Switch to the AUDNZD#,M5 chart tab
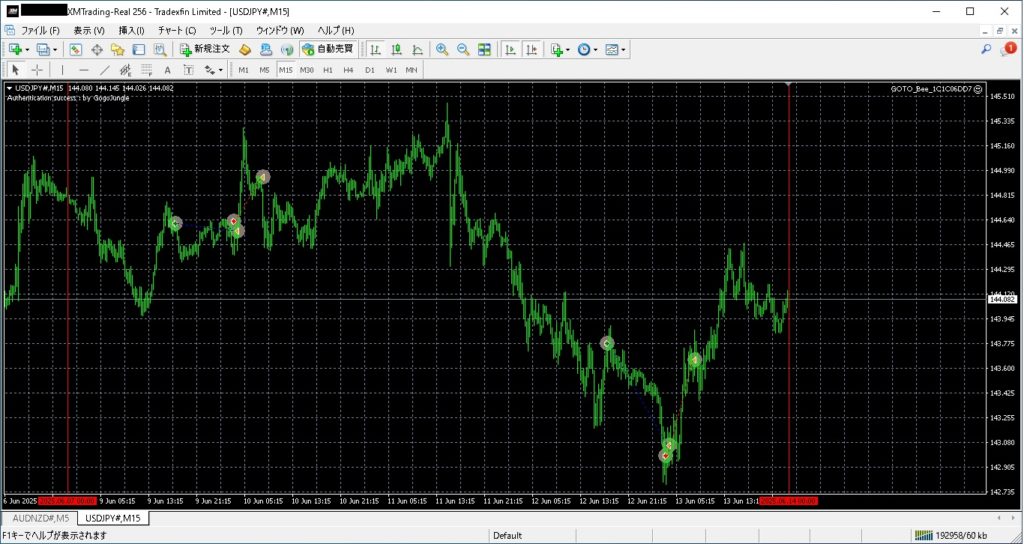 click(40, 518)
